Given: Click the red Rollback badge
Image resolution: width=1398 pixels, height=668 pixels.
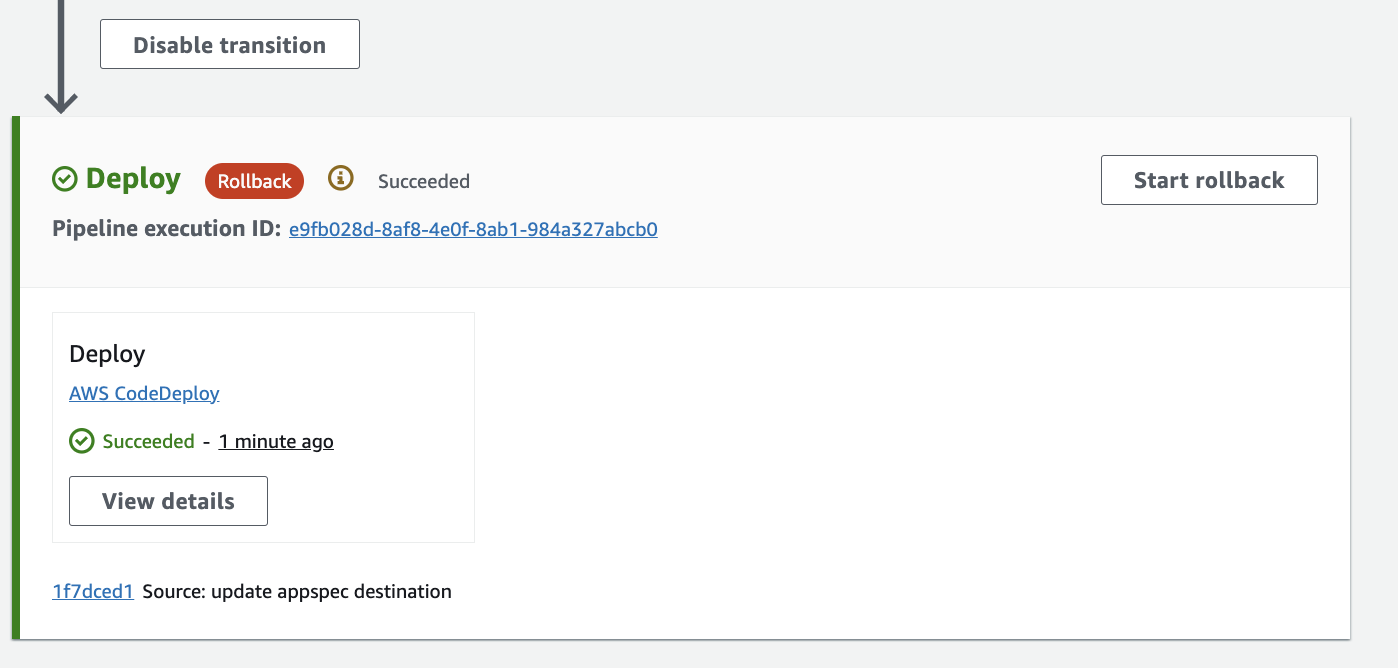Looking at the screenshot, I should pos(254,181).
